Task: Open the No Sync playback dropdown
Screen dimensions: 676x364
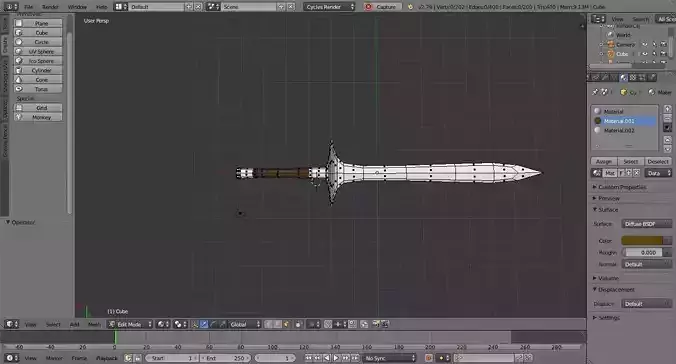Action: click(x=389, y=358)
